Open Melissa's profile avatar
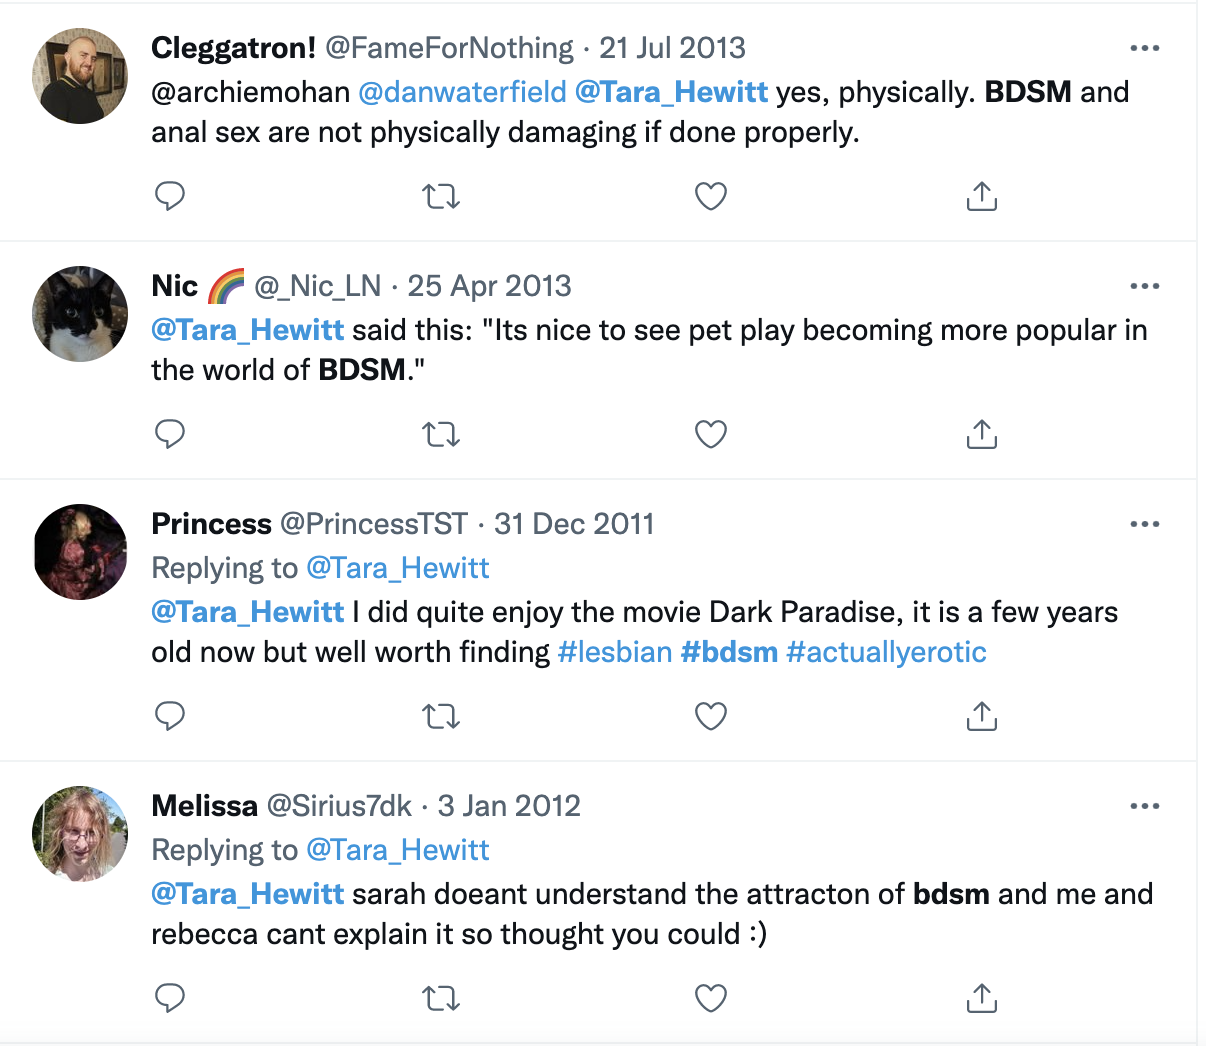 [x=80, y=834]
